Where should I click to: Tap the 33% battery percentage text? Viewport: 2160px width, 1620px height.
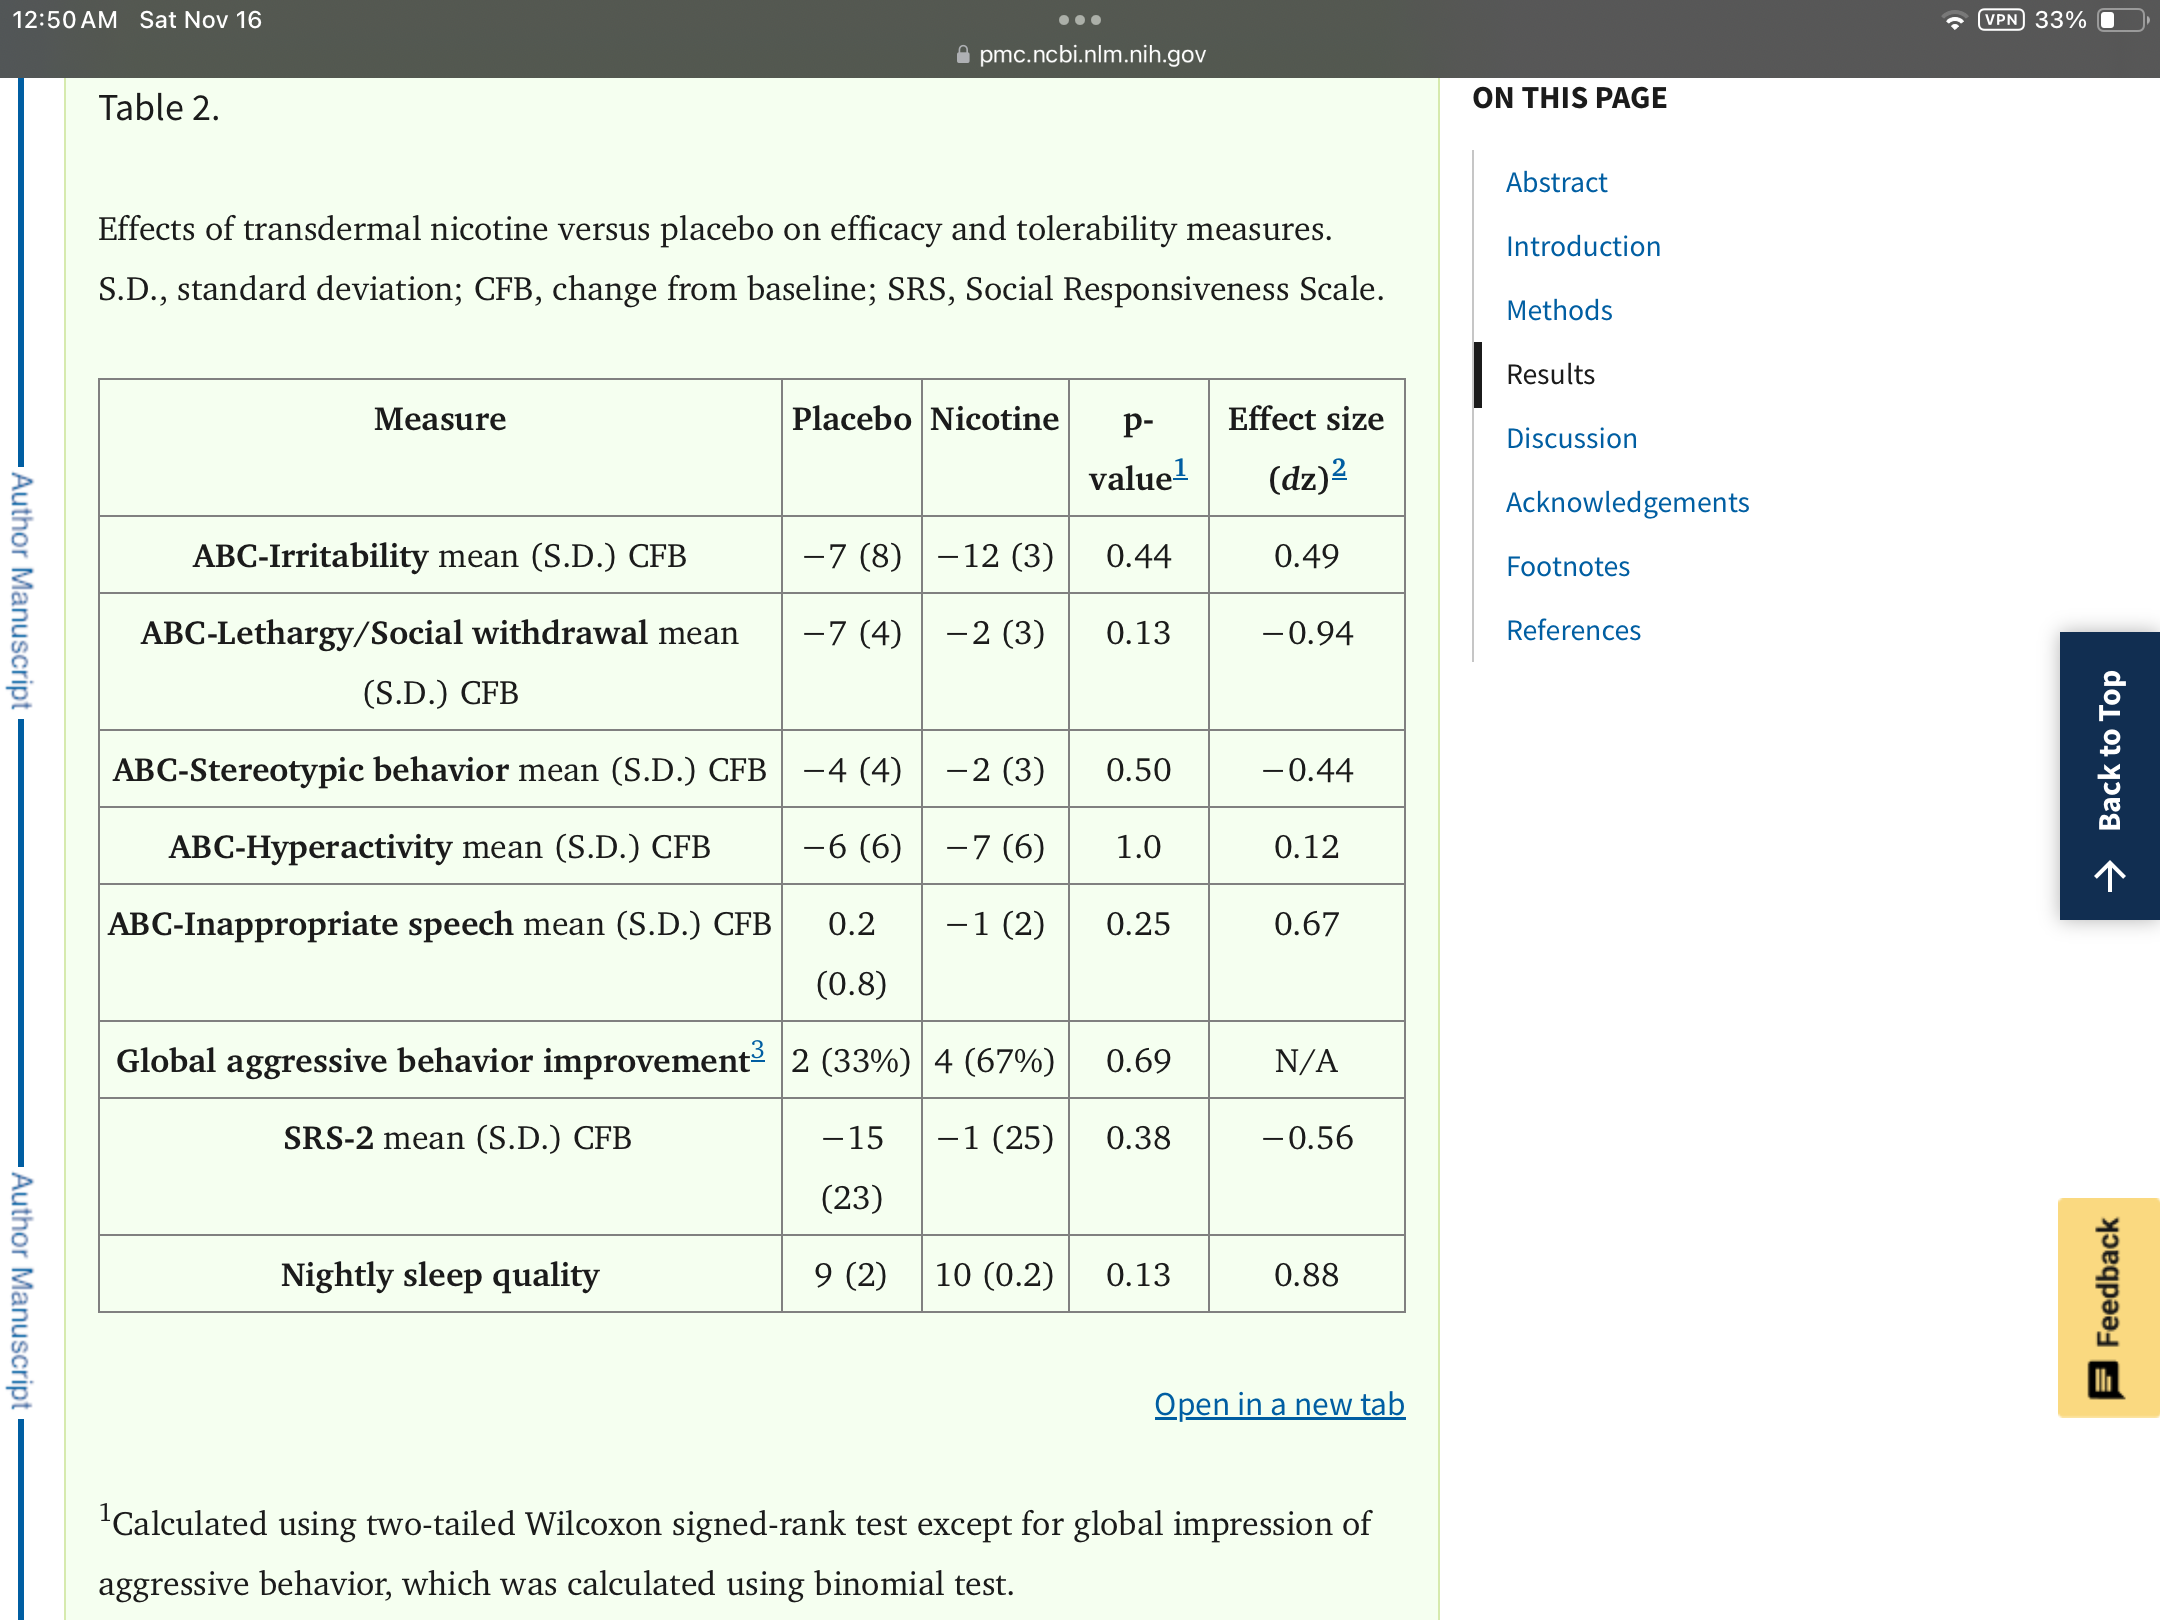tap(2060, 20)
